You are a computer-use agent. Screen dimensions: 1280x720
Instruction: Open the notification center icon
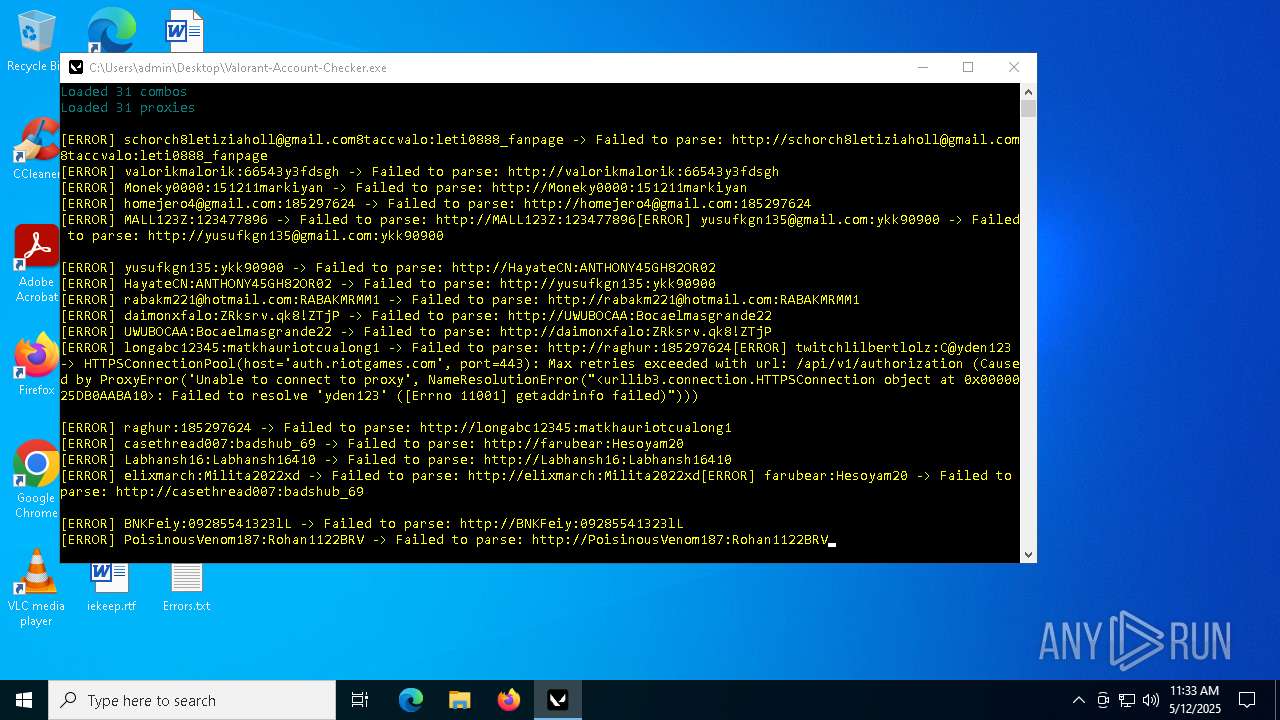point(1247,700)
